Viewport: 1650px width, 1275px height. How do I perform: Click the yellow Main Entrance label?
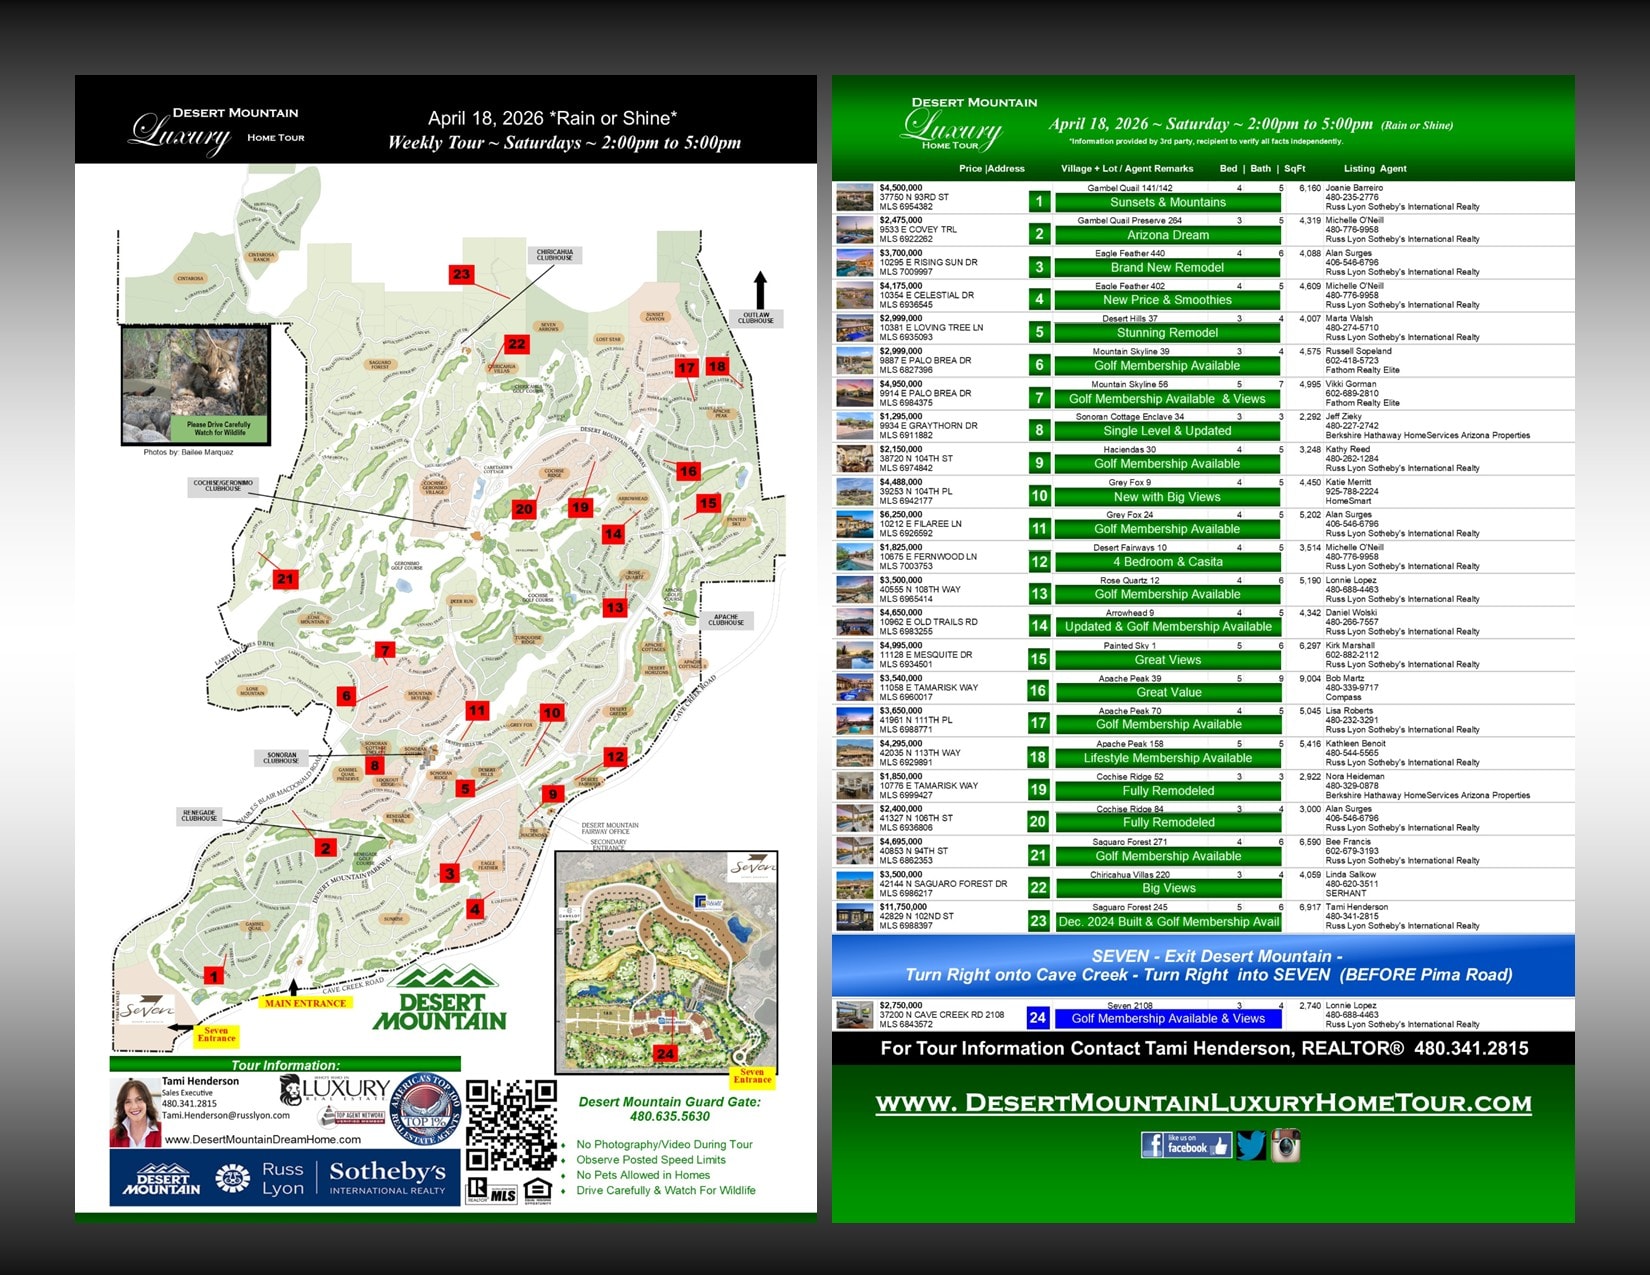[x=305, y=1003]
